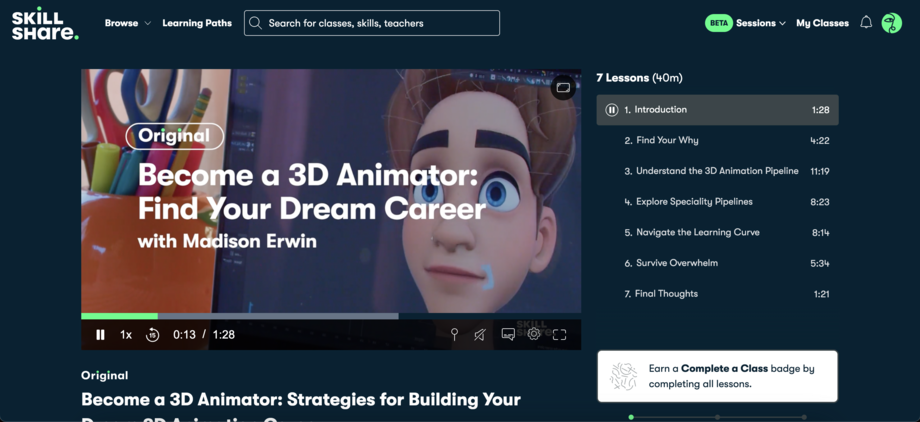Open notifications bell

(866, 23)
